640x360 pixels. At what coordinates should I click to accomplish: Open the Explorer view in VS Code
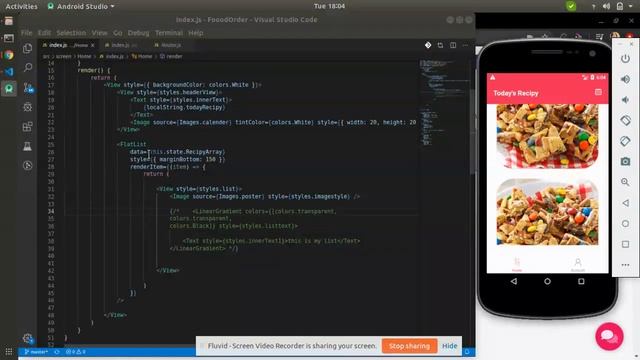coord(27,49)
